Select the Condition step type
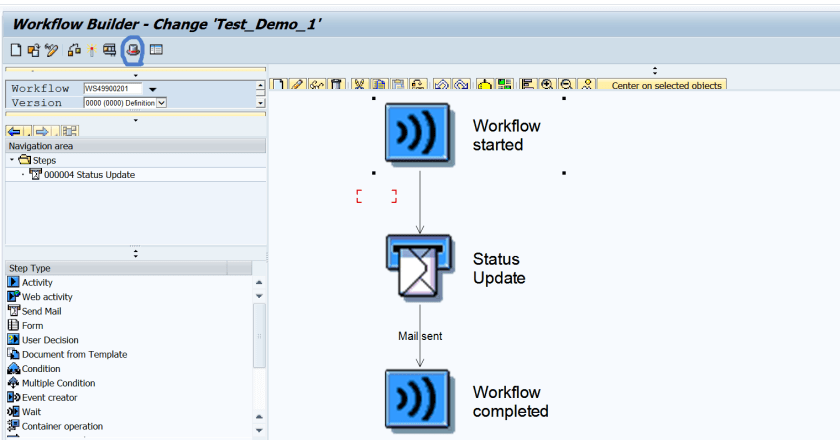This screenshot has height=440, width=840. click(41, 369)
